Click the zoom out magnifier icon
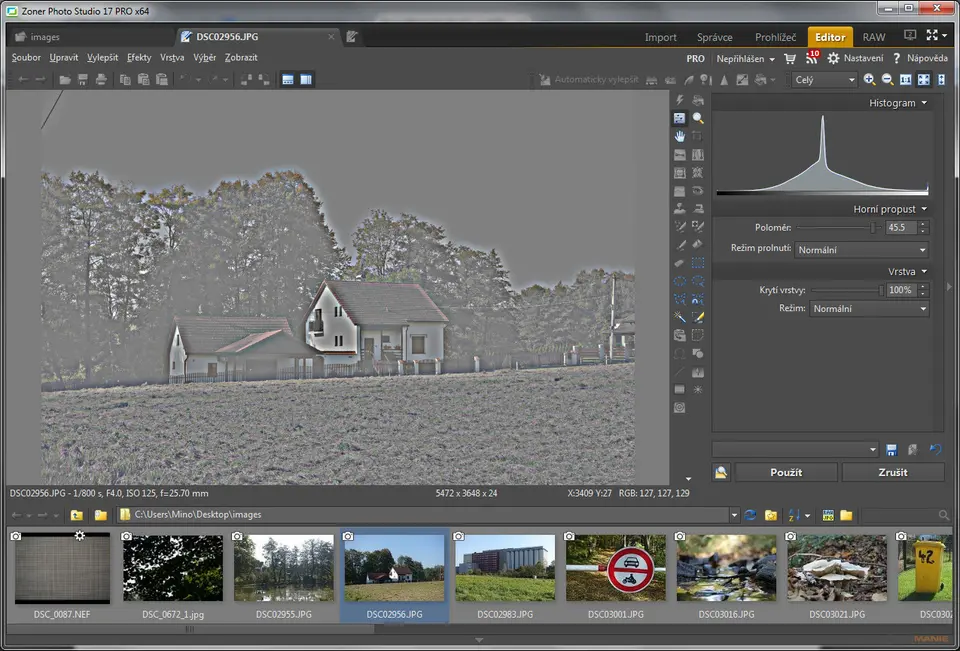 [x=887, y=80]
